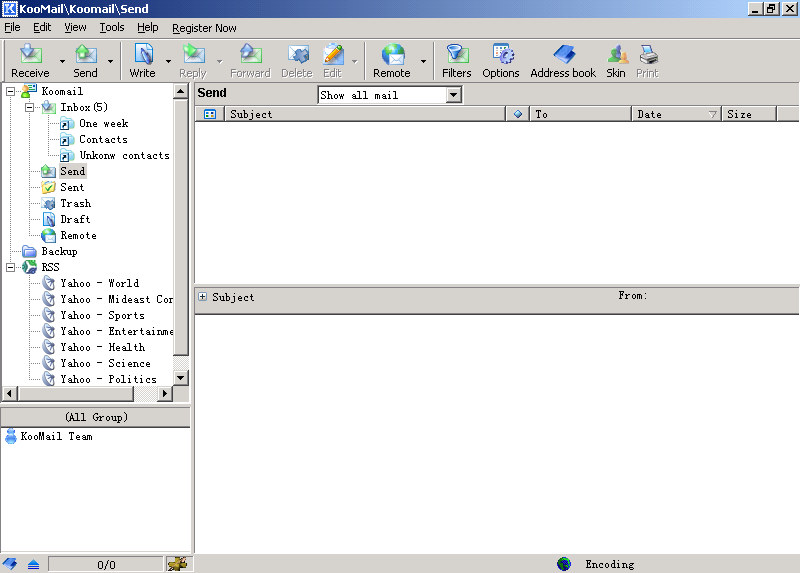Click the Encoding globe icon in status bar

564,564
